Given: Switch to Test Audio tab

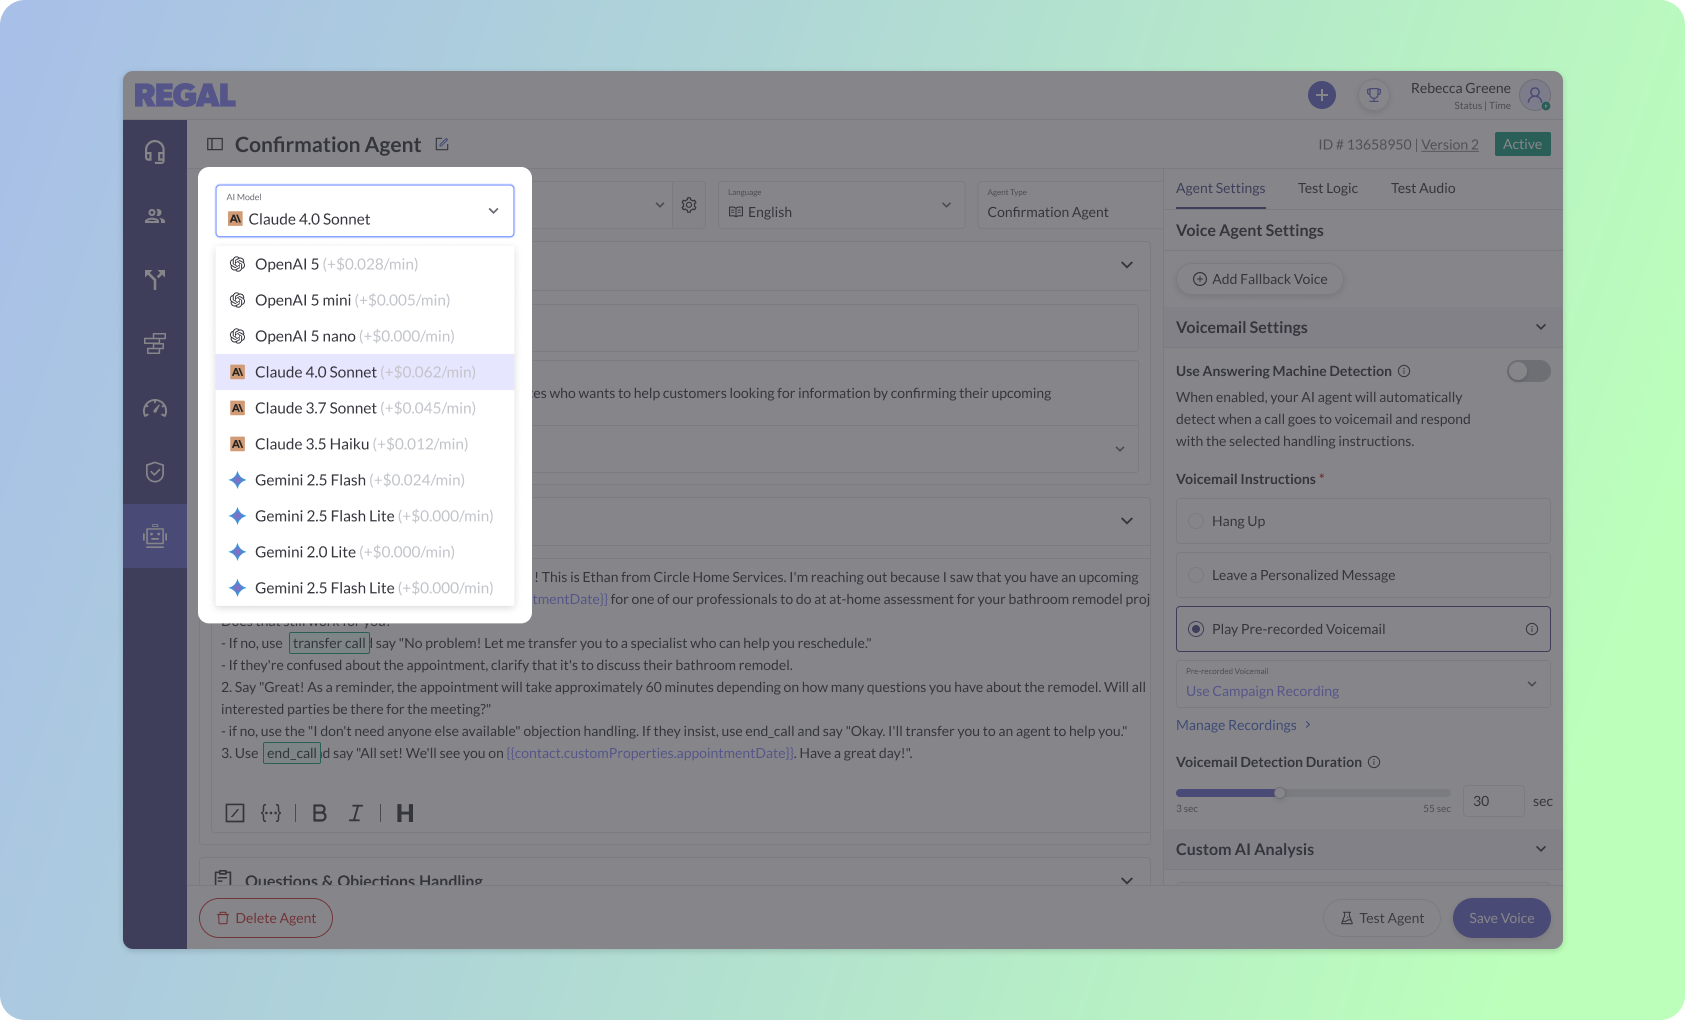Looking at the screenshot, I should (1423, 188).
